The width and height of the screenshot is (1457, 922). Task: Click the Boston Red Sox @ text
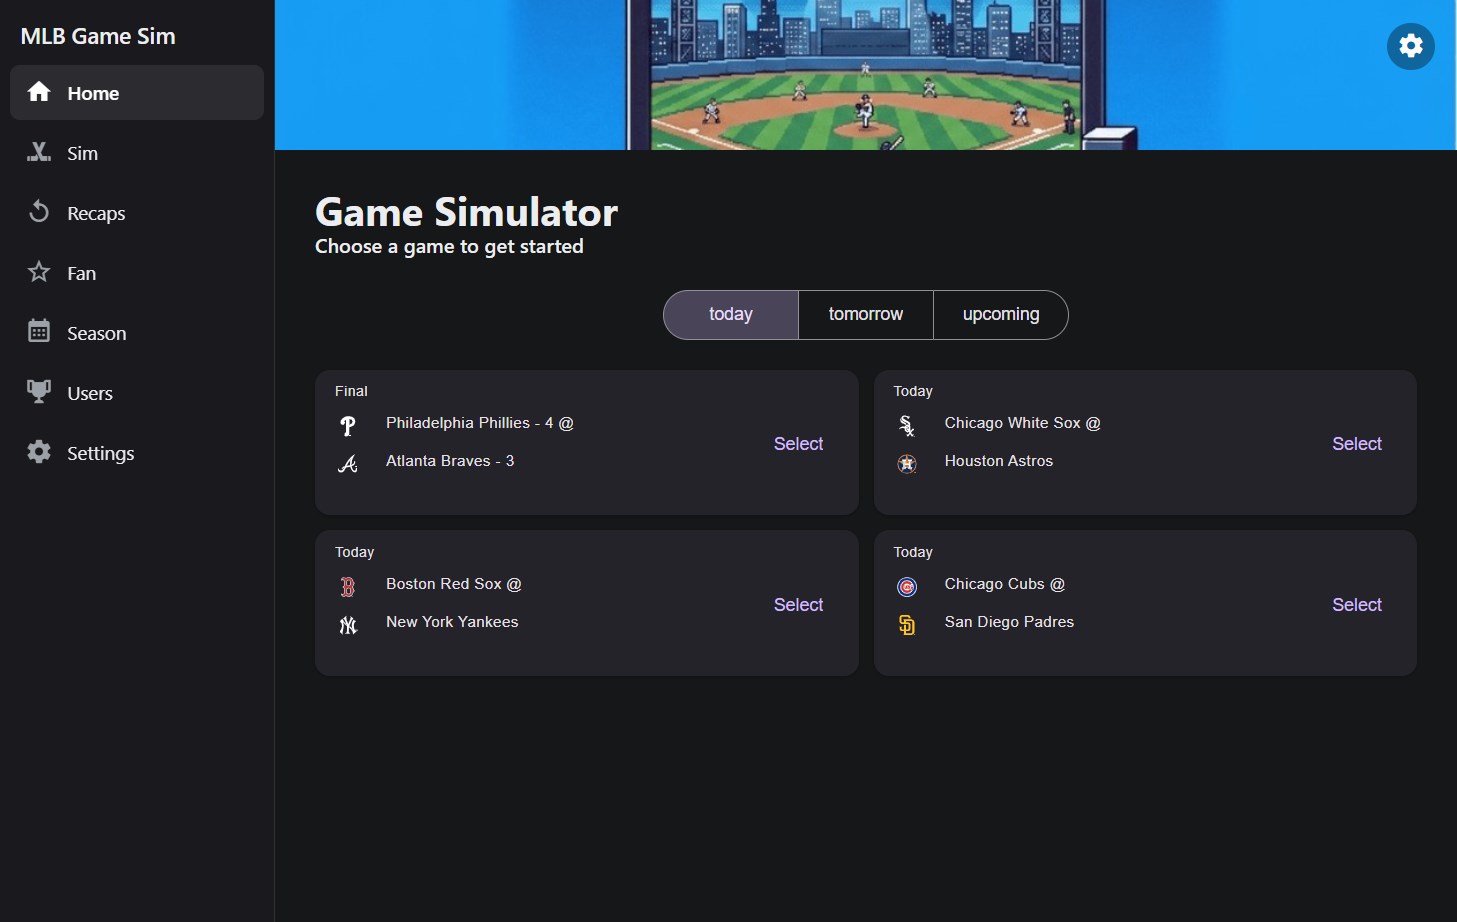coord(454,584)
